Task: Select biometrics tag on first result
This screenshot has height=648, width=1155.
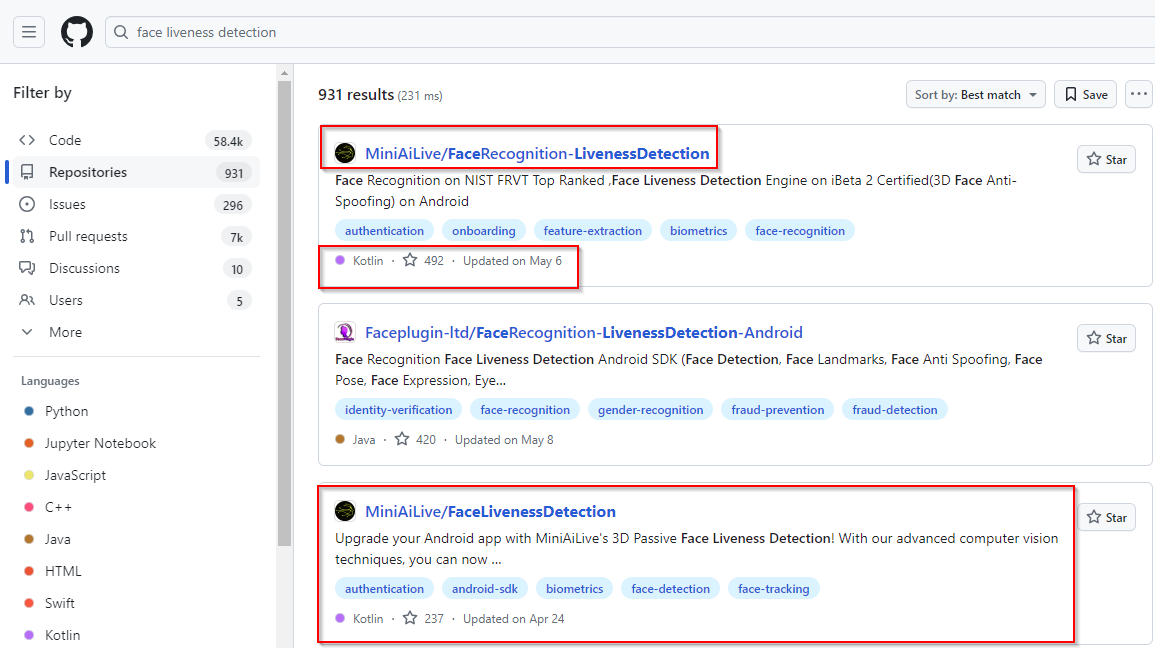Action: pos(698,230)
